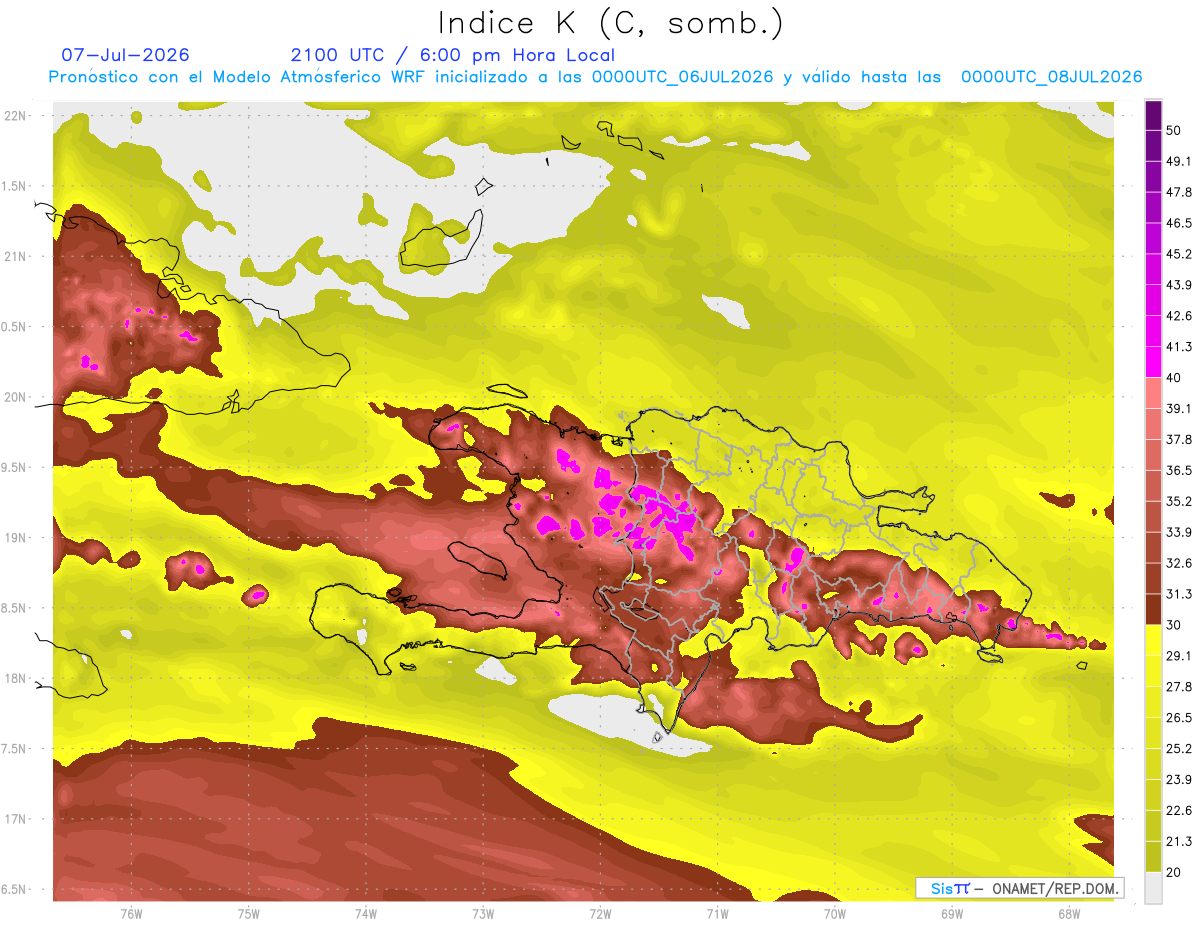Viewport: 1200px width, 927px height.
Task: Click the "21.3" value on the color scale
Action: (1179, 841)
